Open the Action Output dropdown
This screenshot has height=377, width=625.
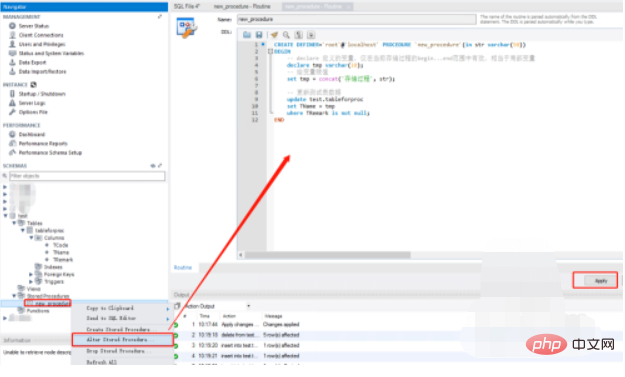(248, 306)
